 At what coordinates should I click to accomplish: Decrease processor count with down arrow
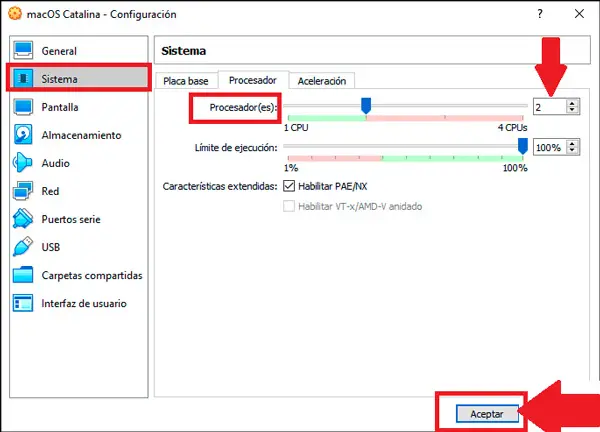[572, 110]
